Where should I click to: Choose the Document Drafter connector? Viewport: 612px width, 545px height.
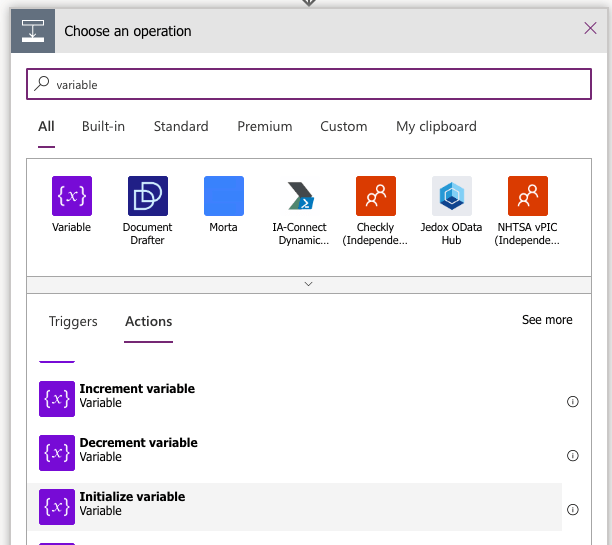pos(147,196)
